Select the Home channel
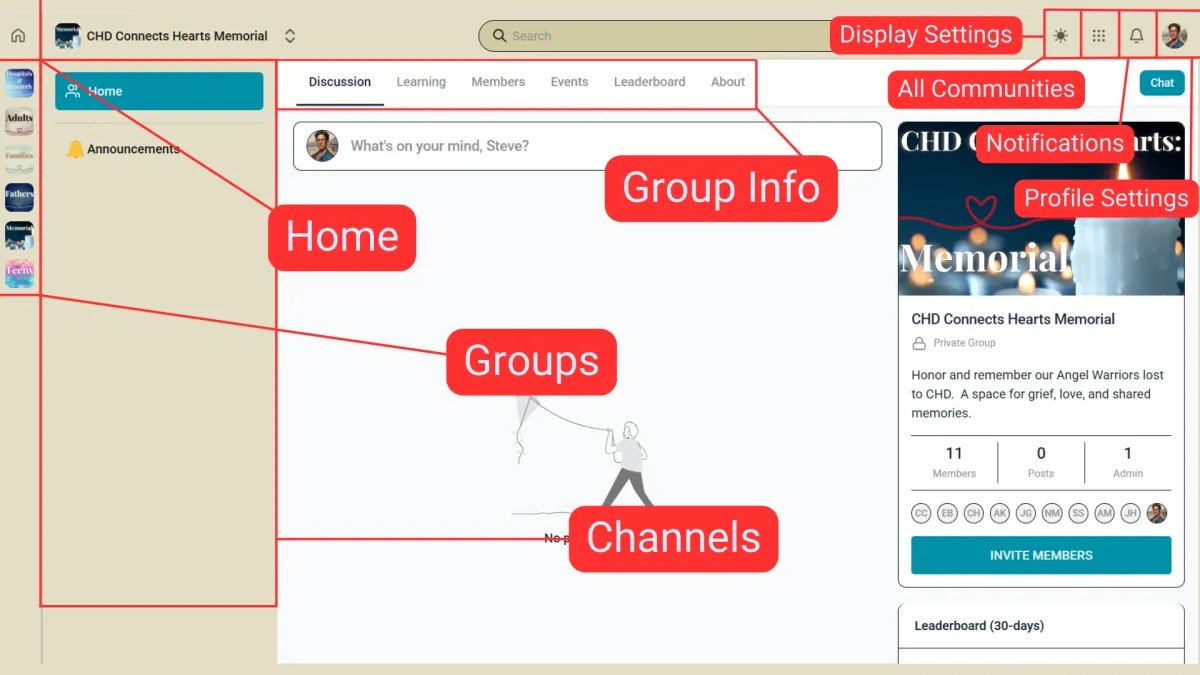 pos(159,91)
